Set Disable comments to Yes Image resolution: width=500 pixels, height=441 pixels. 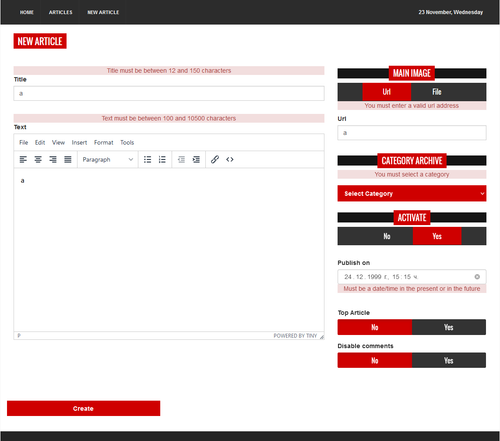point(449,360)
